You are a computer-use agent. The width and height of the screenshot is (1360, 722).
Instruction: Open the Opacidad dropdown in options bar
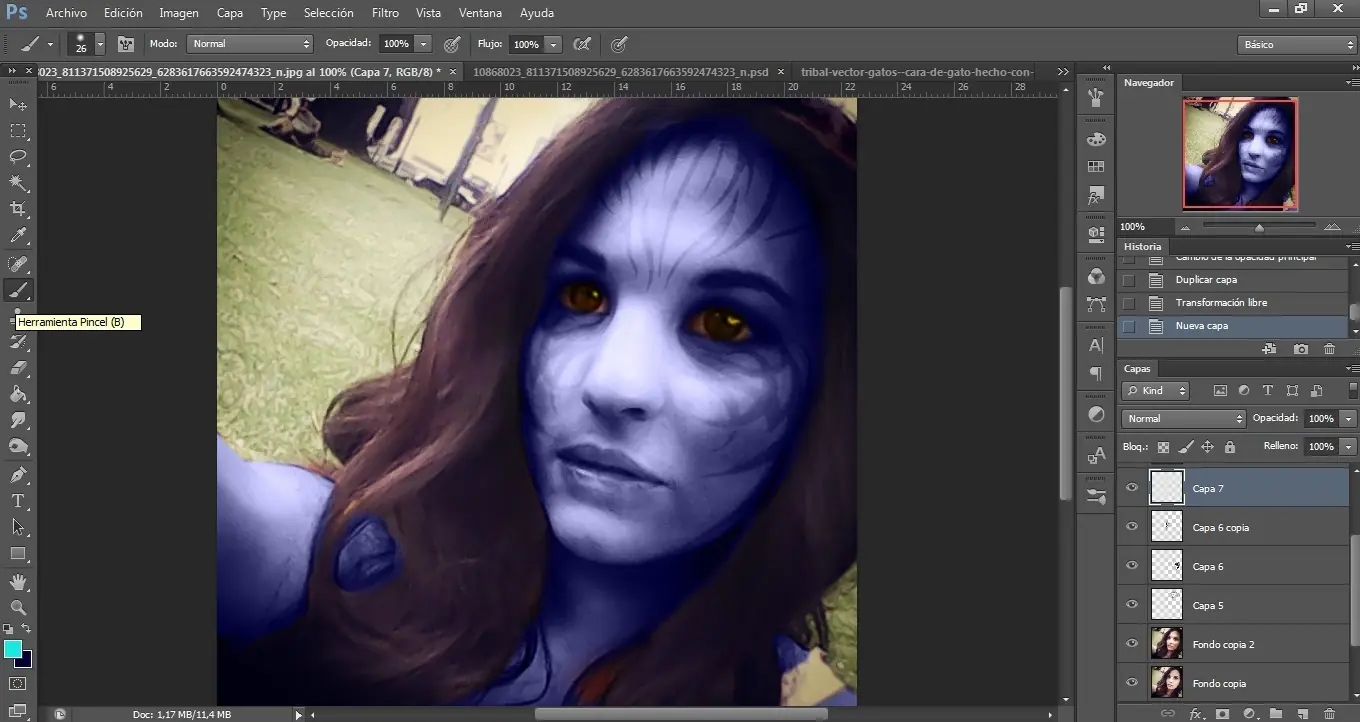pos(423,44)
